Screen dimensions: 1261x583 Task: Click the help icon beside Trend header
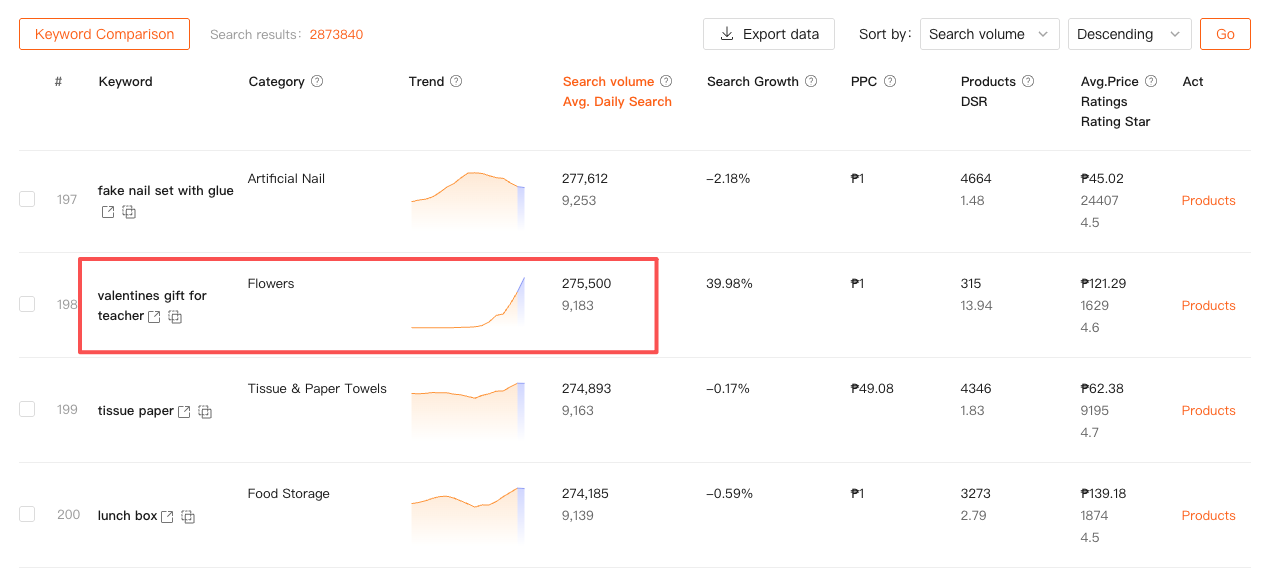(x=456, y=82)
